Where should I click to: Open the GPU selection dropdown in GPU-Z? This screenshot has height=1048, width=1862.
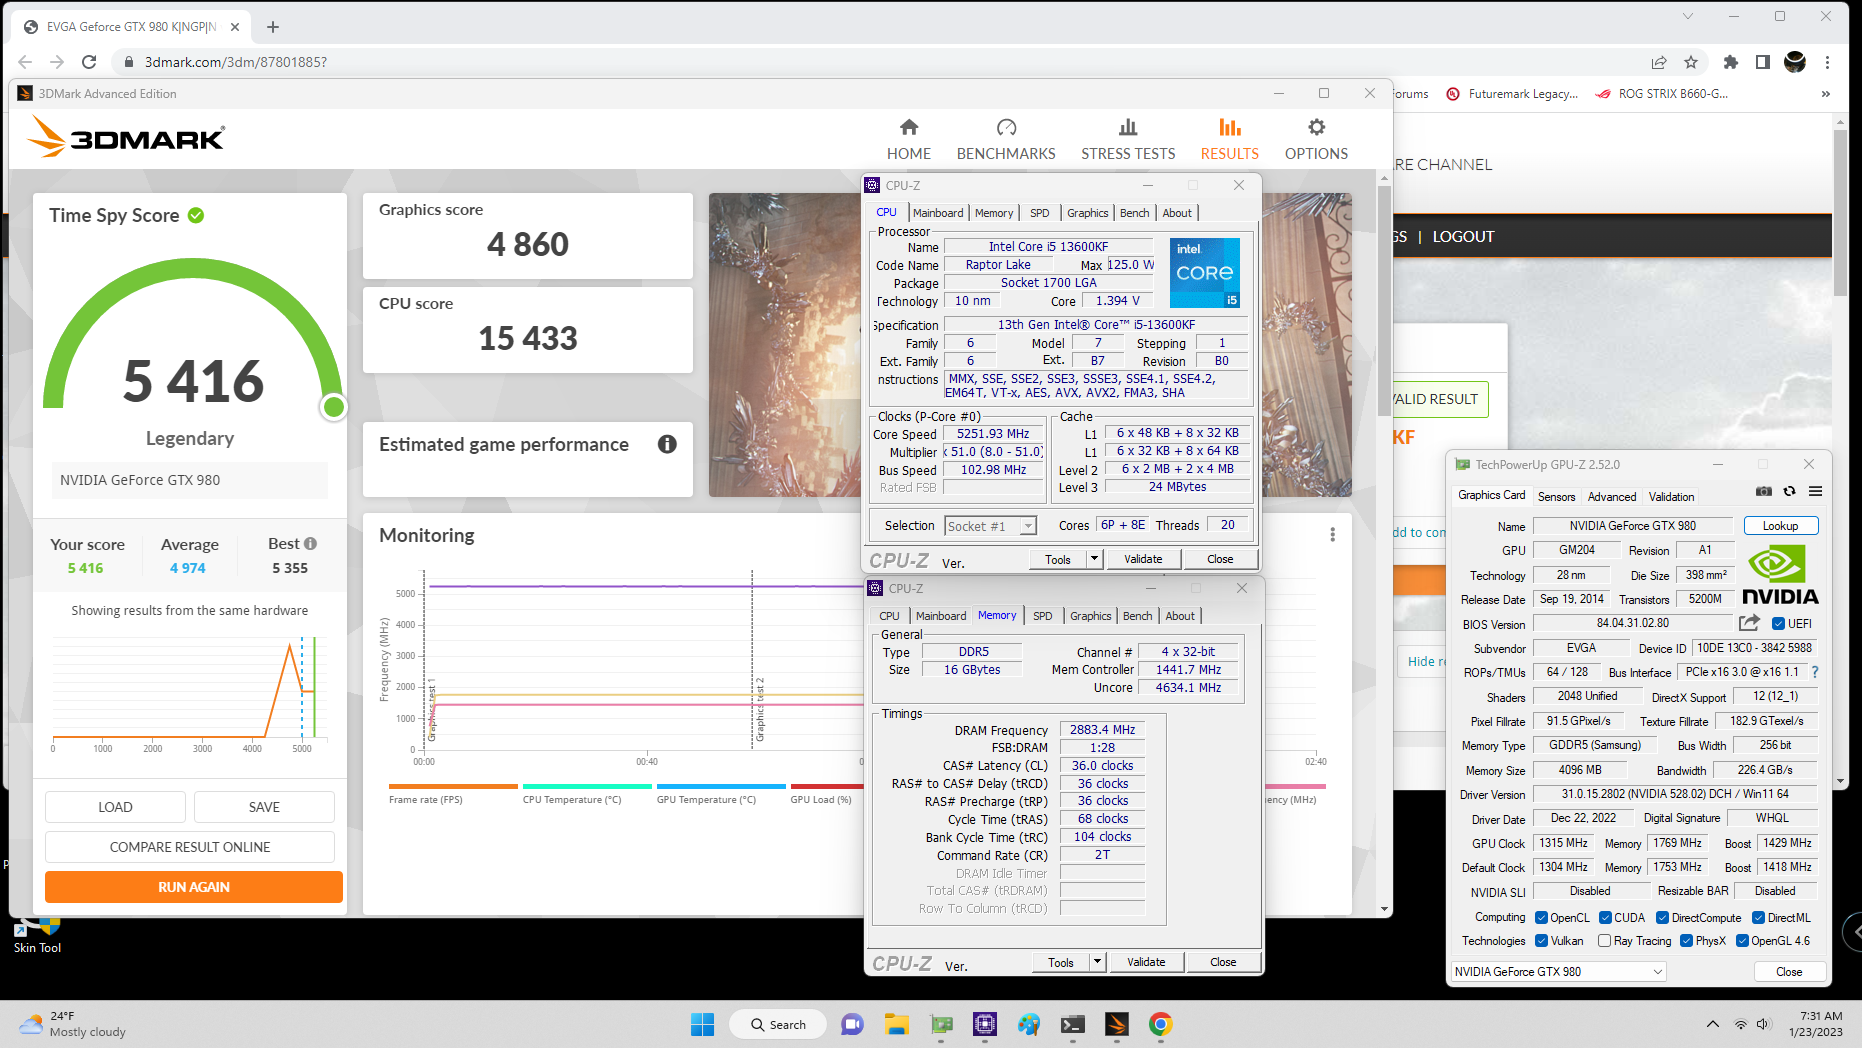(x=1558, y=971)
